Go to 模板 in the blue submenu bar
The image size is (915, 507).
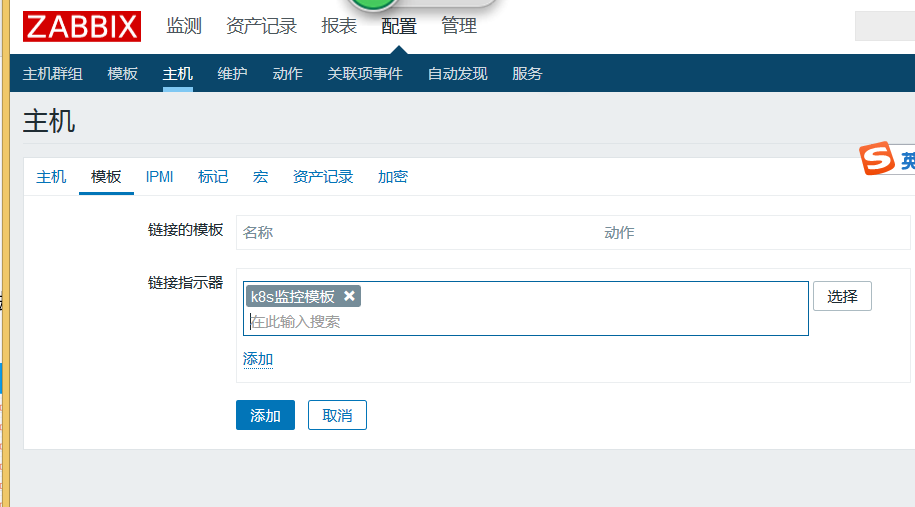pyautogui.click(x=123, y=74)
